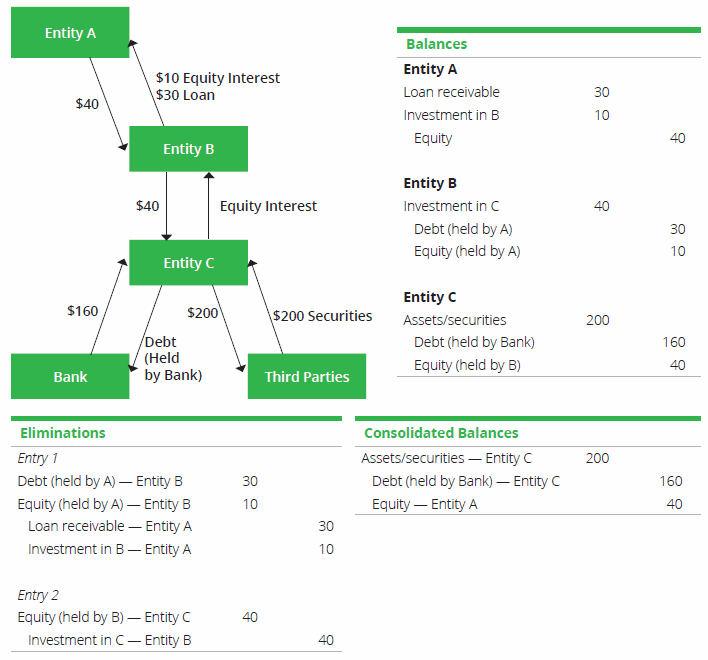Click the Eliminations section heading

pos(62,433)
